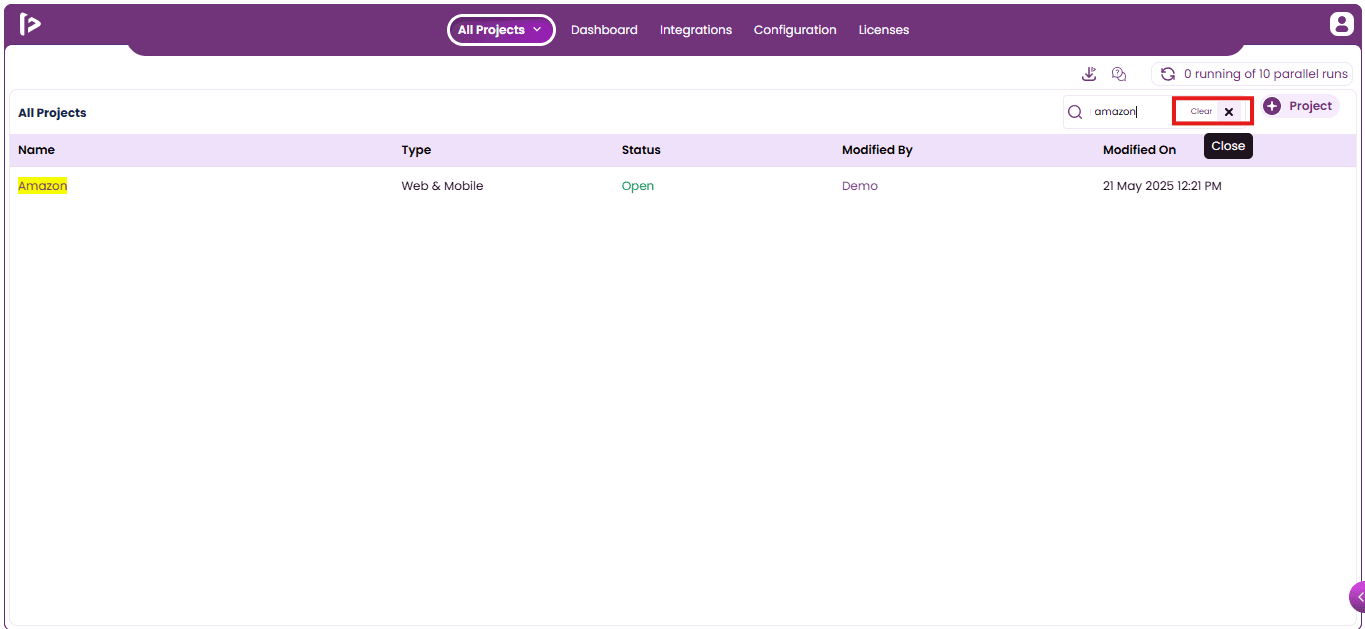
Task: Expand the side panel arrow at right edge
Action: coord(1358,597)
